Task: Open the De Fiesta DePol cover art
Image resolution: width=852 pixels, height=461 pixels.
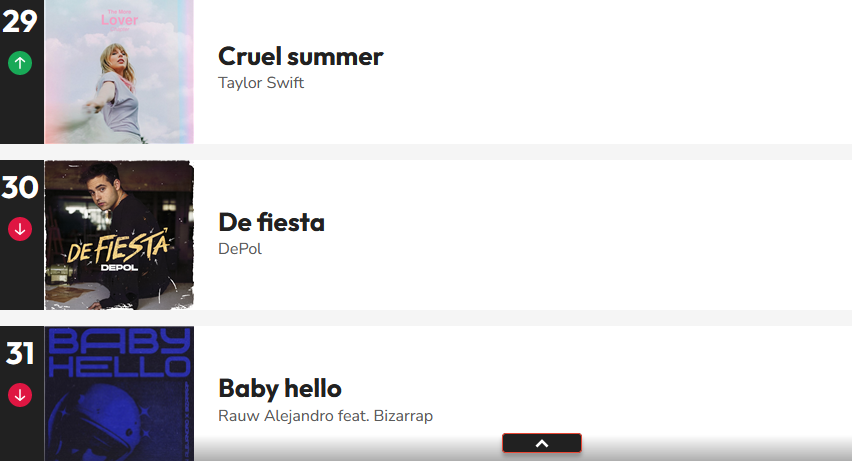Action: [x=119, y=235]
